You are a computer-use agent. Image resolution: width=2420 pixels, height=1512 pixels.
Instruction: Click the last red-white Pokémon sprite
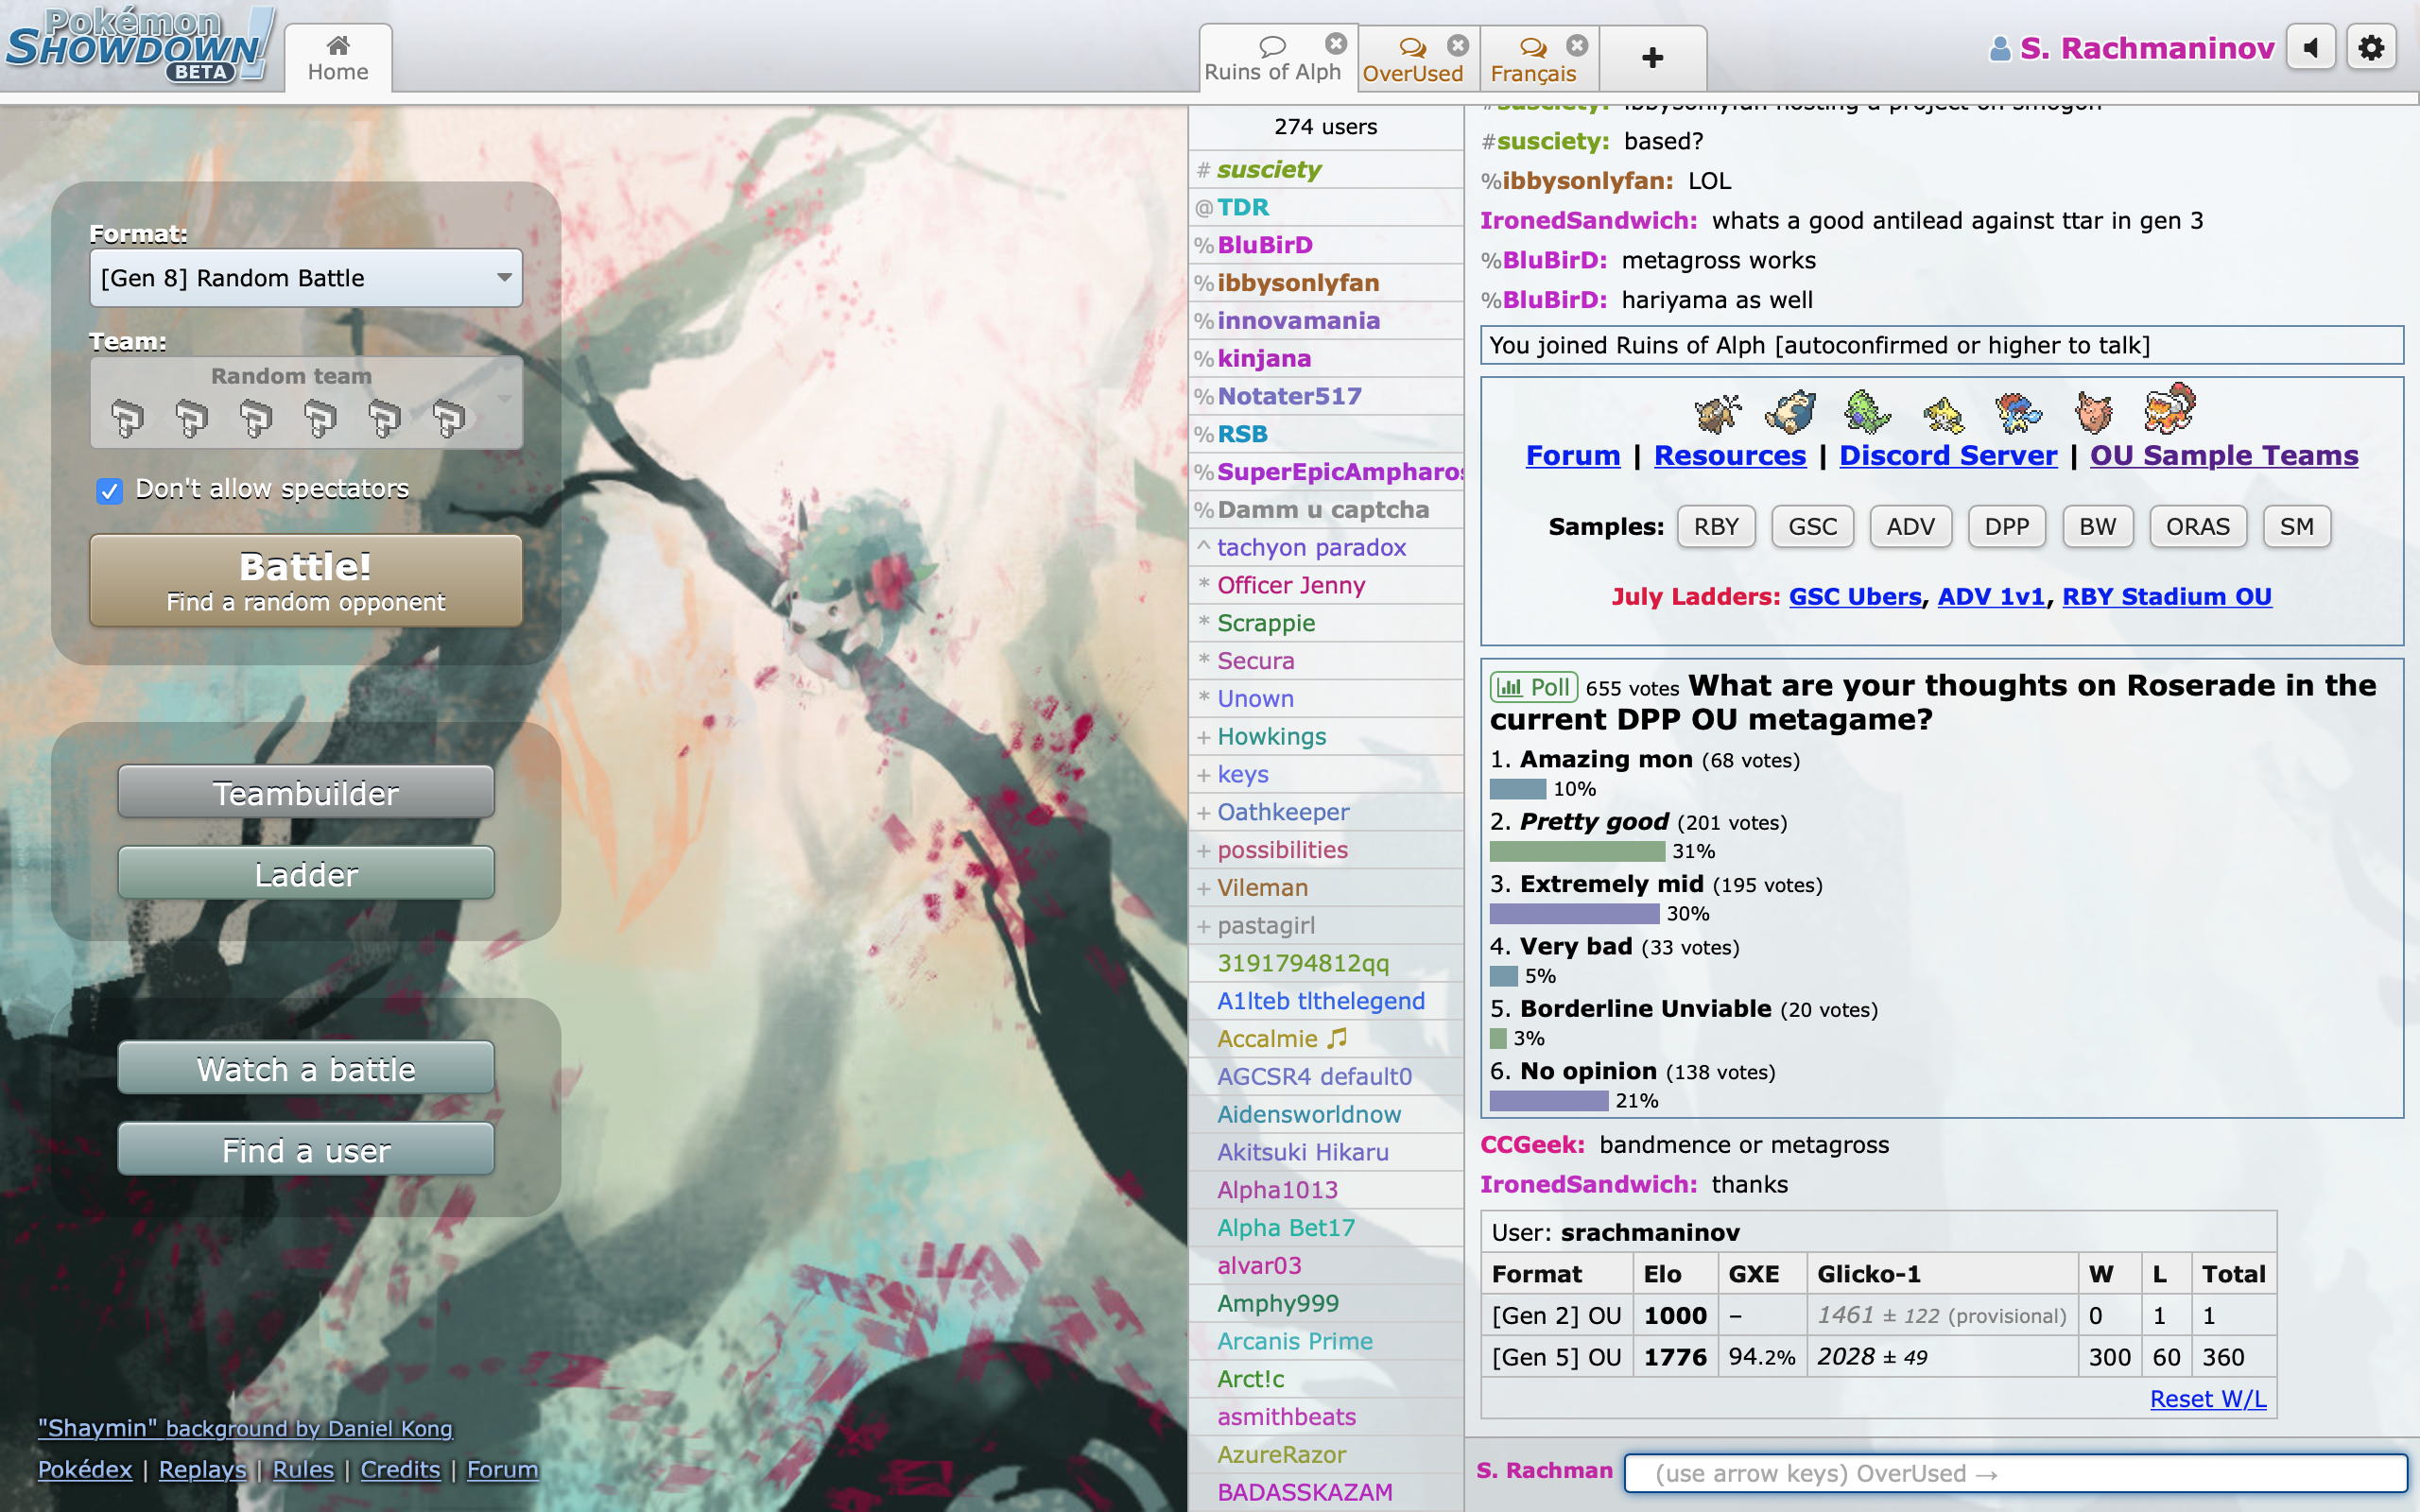[2169, 408]
